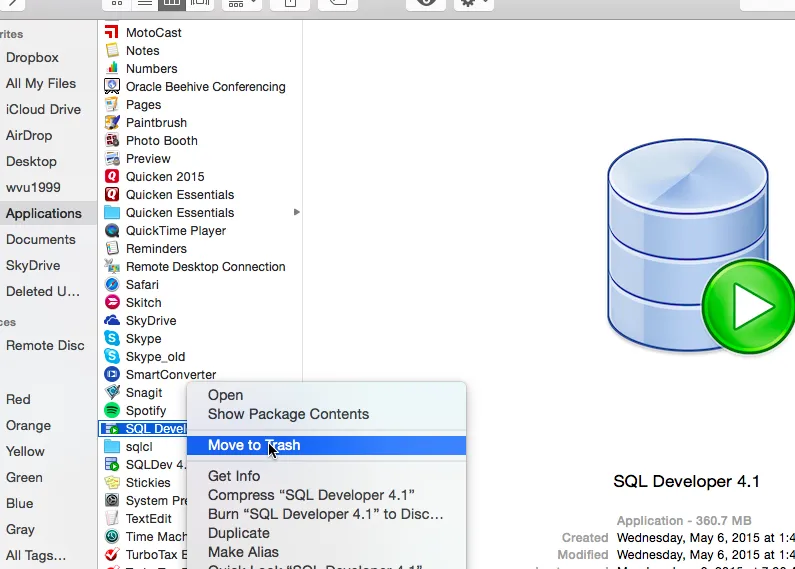Click the SmartConverter app icon
The image size is (795, 569).
coord(112,374)
